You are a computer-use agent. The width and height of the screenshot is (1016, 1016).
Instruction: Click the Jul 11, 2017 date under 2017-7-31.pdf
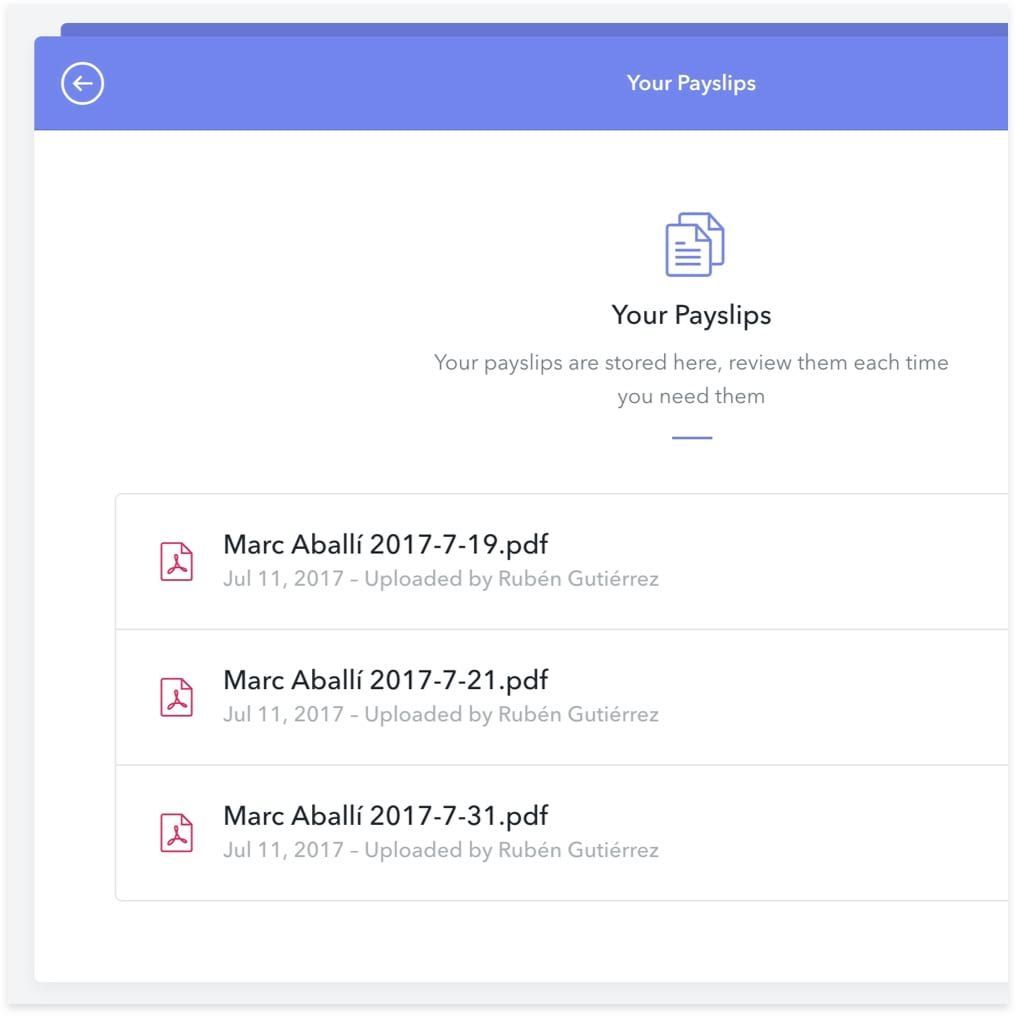click(283, 849)
